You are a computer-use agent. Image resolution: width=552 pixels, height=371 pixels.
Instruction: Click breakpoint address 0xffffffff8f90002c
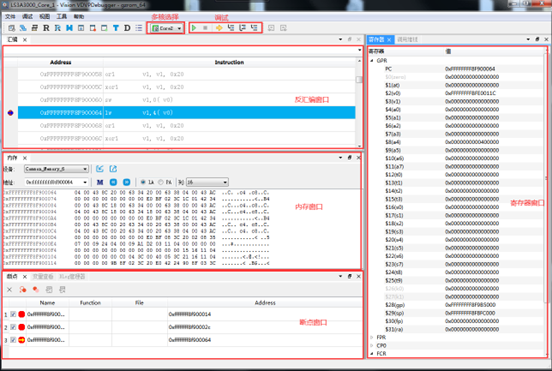(190, 327)
